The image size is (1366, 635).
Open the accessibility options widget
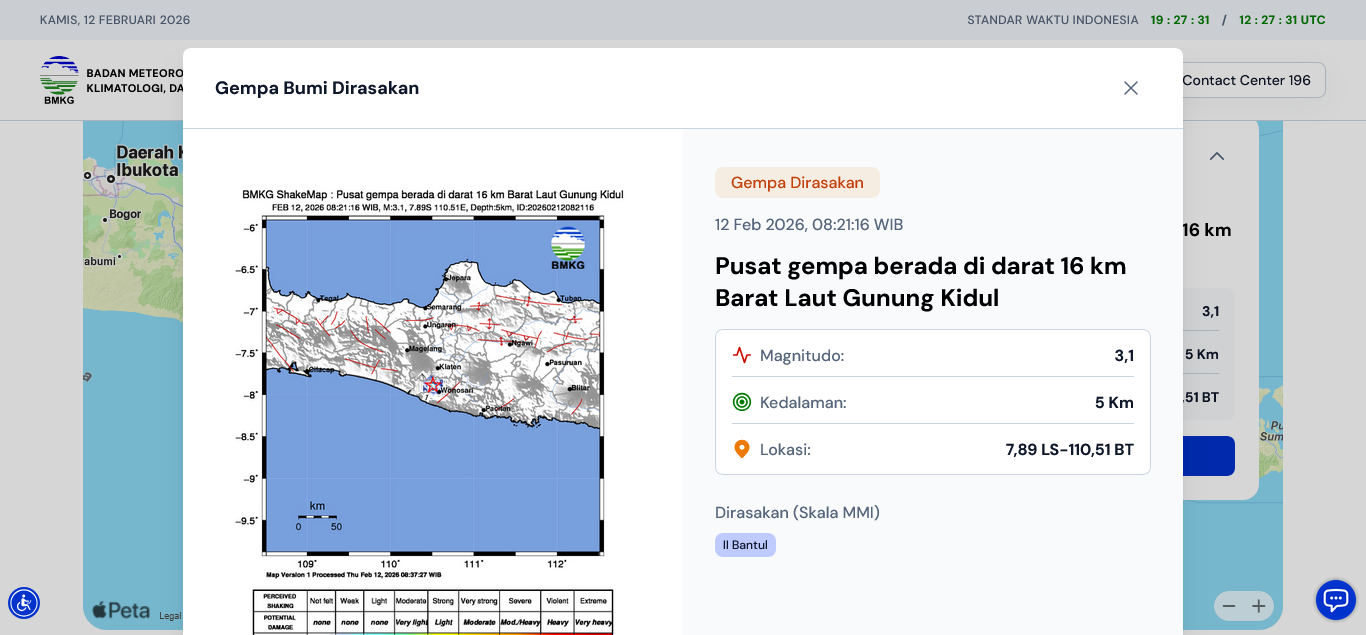[24, 603]
